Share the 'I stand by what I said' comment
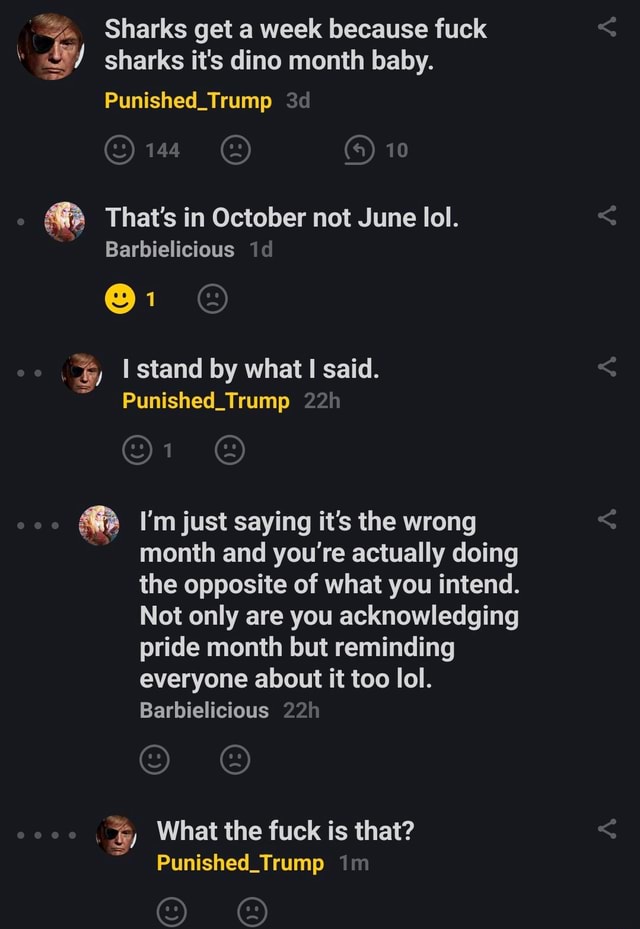 (607, 369)
